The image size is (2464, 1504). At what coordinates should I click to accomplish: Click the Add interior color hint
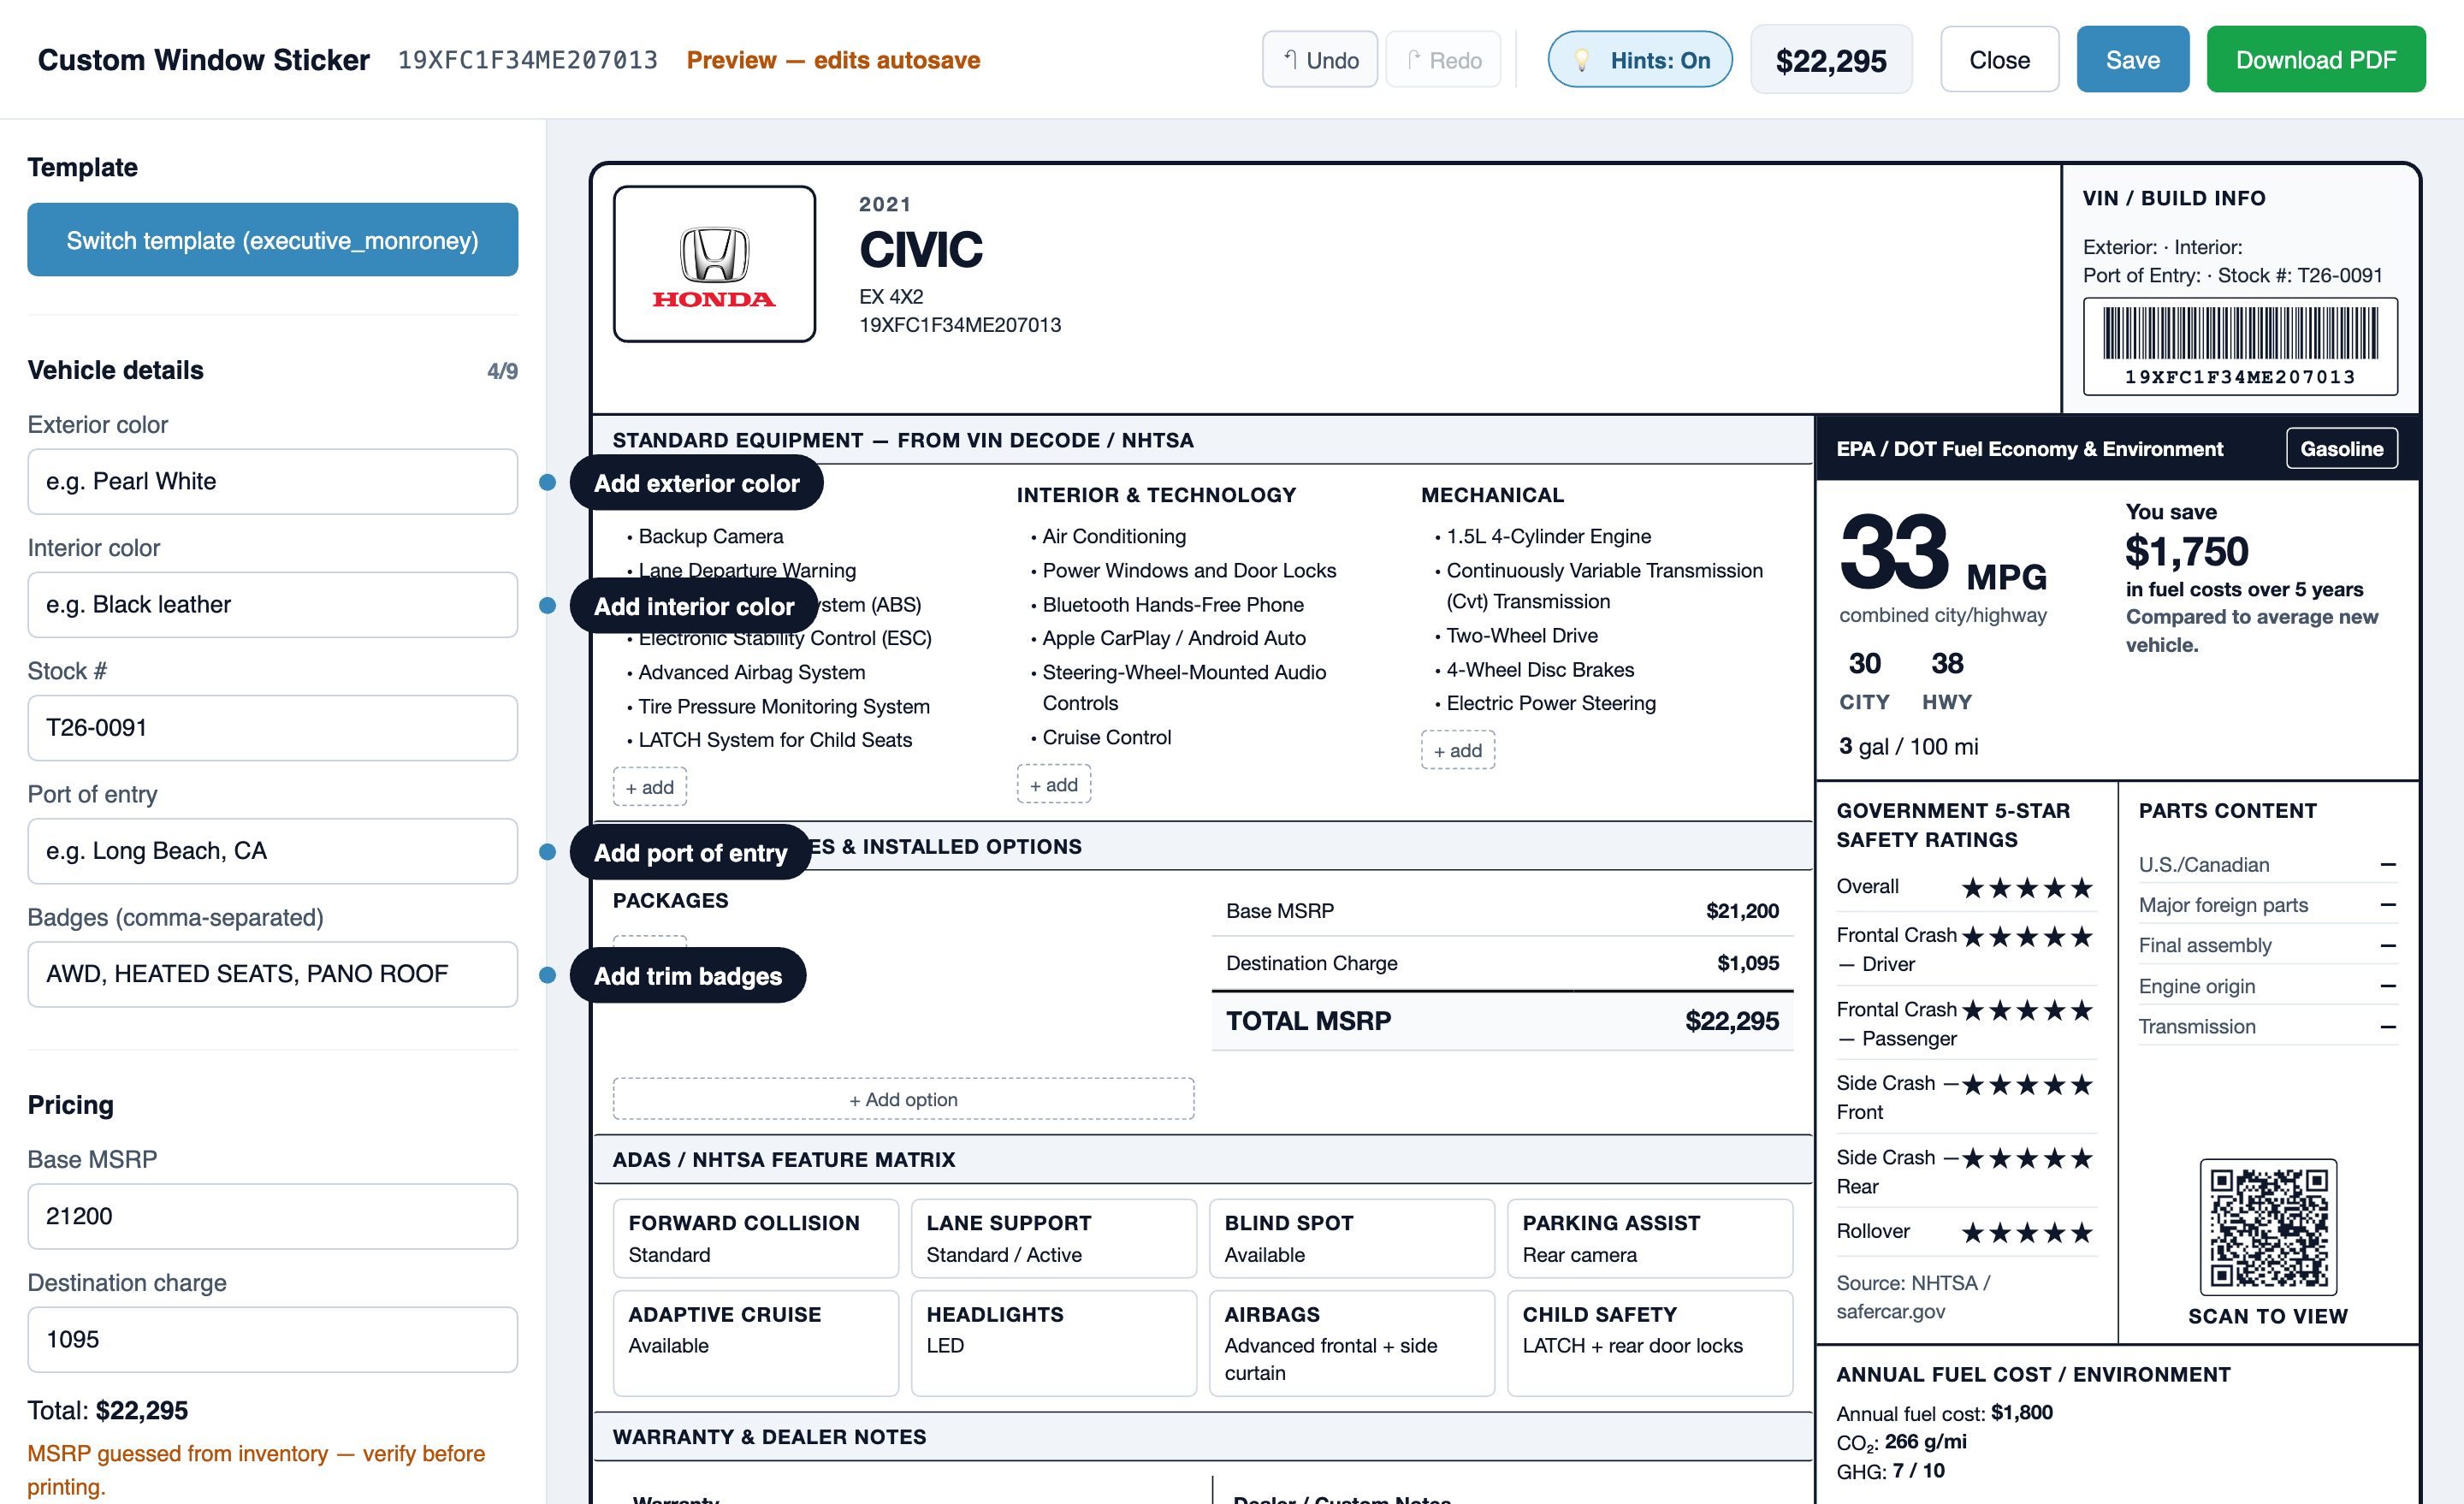coord(694,606)
